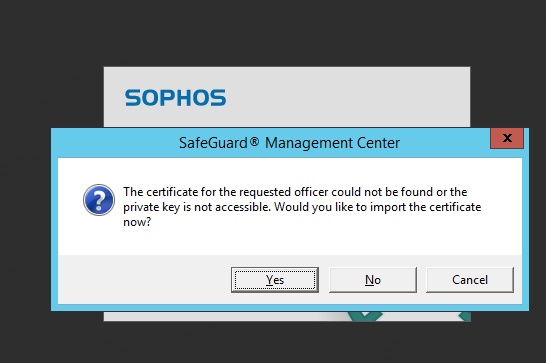Click Yes to import the certificate
This screenshot has height=363, width=546.
(x=275, y=280)
